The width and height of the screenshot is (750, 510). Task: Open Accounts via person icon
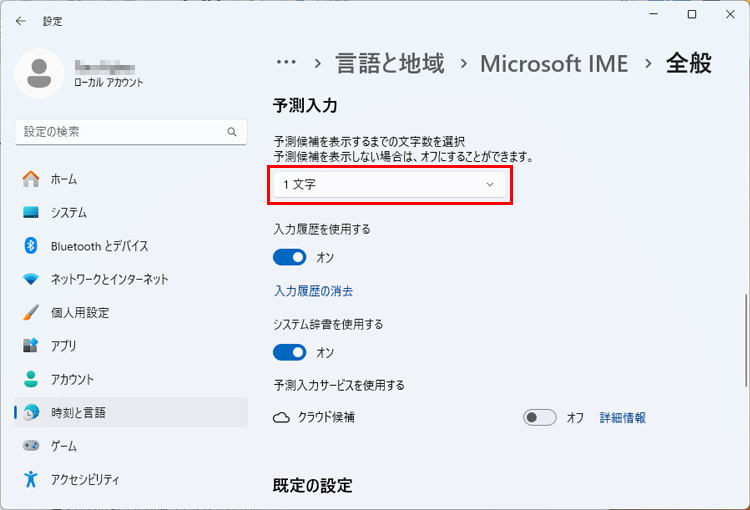tap(31, 379)
